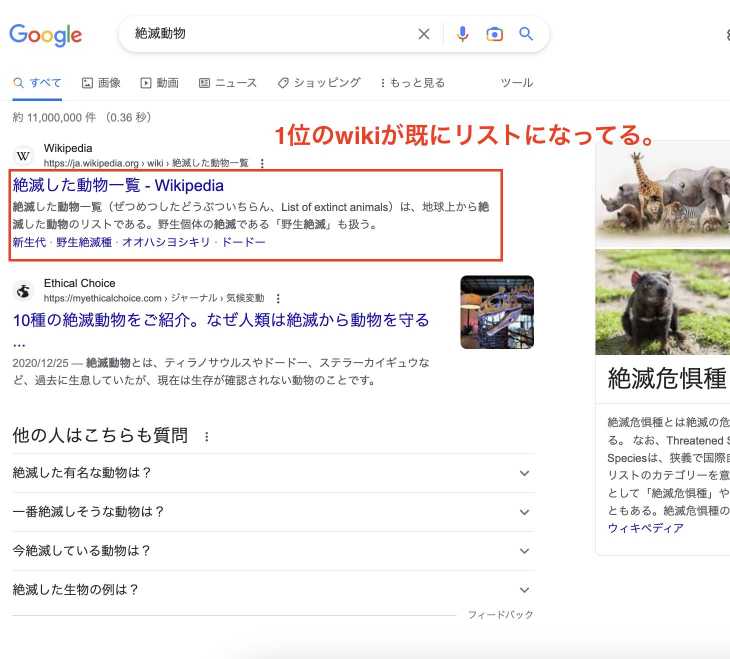Clear the search box with the X icon
Image resolution: width=730 pixels, height=659 pixels.
coord(424,34)
